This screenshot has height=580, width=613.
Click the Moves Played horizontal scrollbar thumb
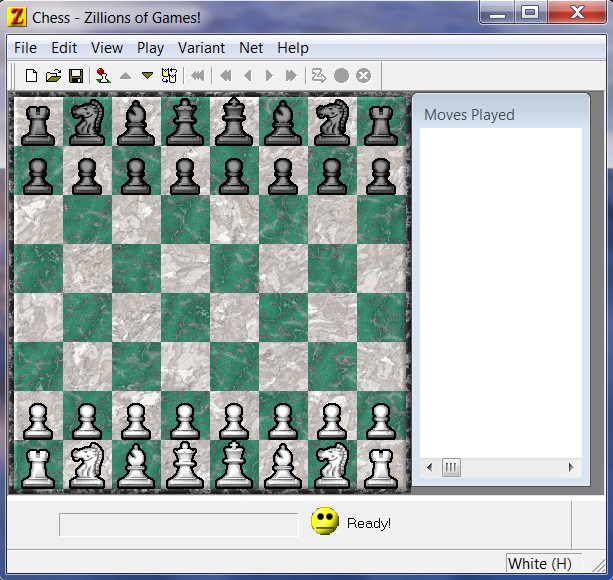click(x=451, y=467)
